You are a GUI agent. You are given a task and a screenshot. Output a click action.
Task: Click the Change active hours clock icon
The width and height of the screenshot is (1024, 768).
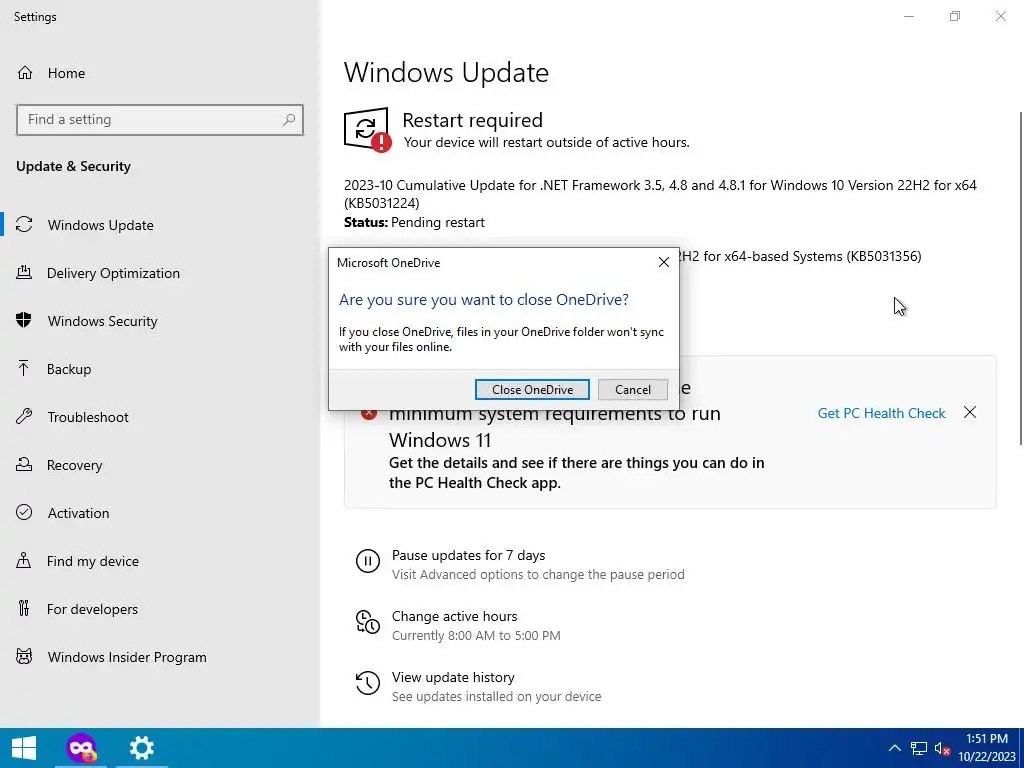[x=368, y=622]
